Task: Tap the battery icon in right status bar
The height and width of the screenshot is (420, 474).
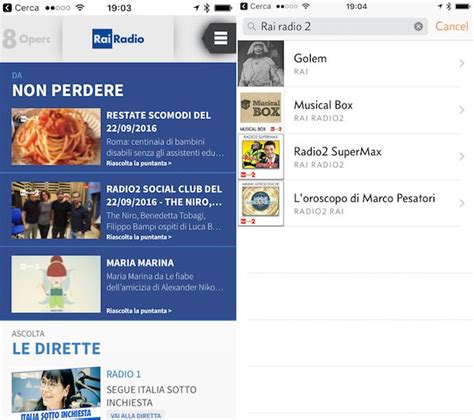Action: tap(463, 6)
